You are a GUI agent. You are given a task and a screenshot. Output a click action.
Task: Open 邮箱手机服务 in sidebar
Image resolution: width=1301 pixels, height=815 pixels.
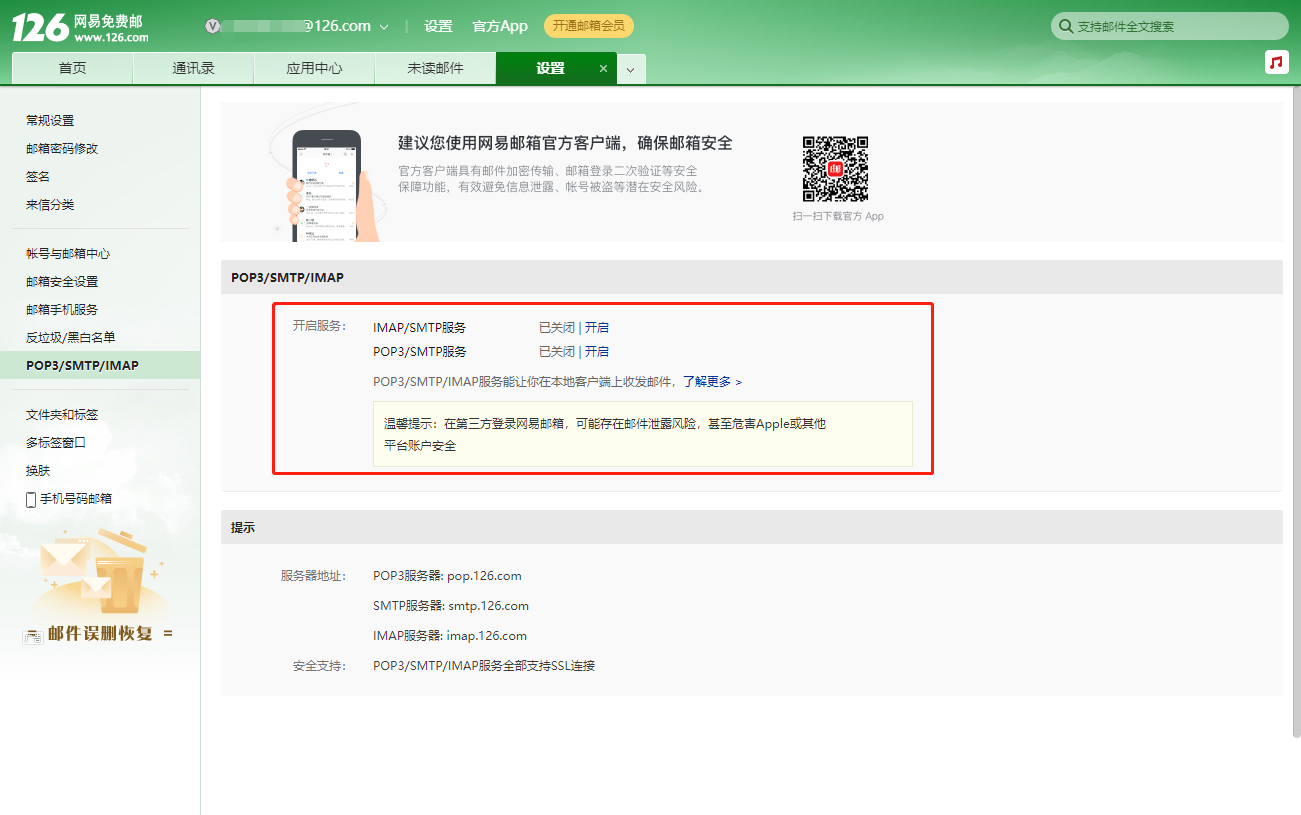[62, 310]
